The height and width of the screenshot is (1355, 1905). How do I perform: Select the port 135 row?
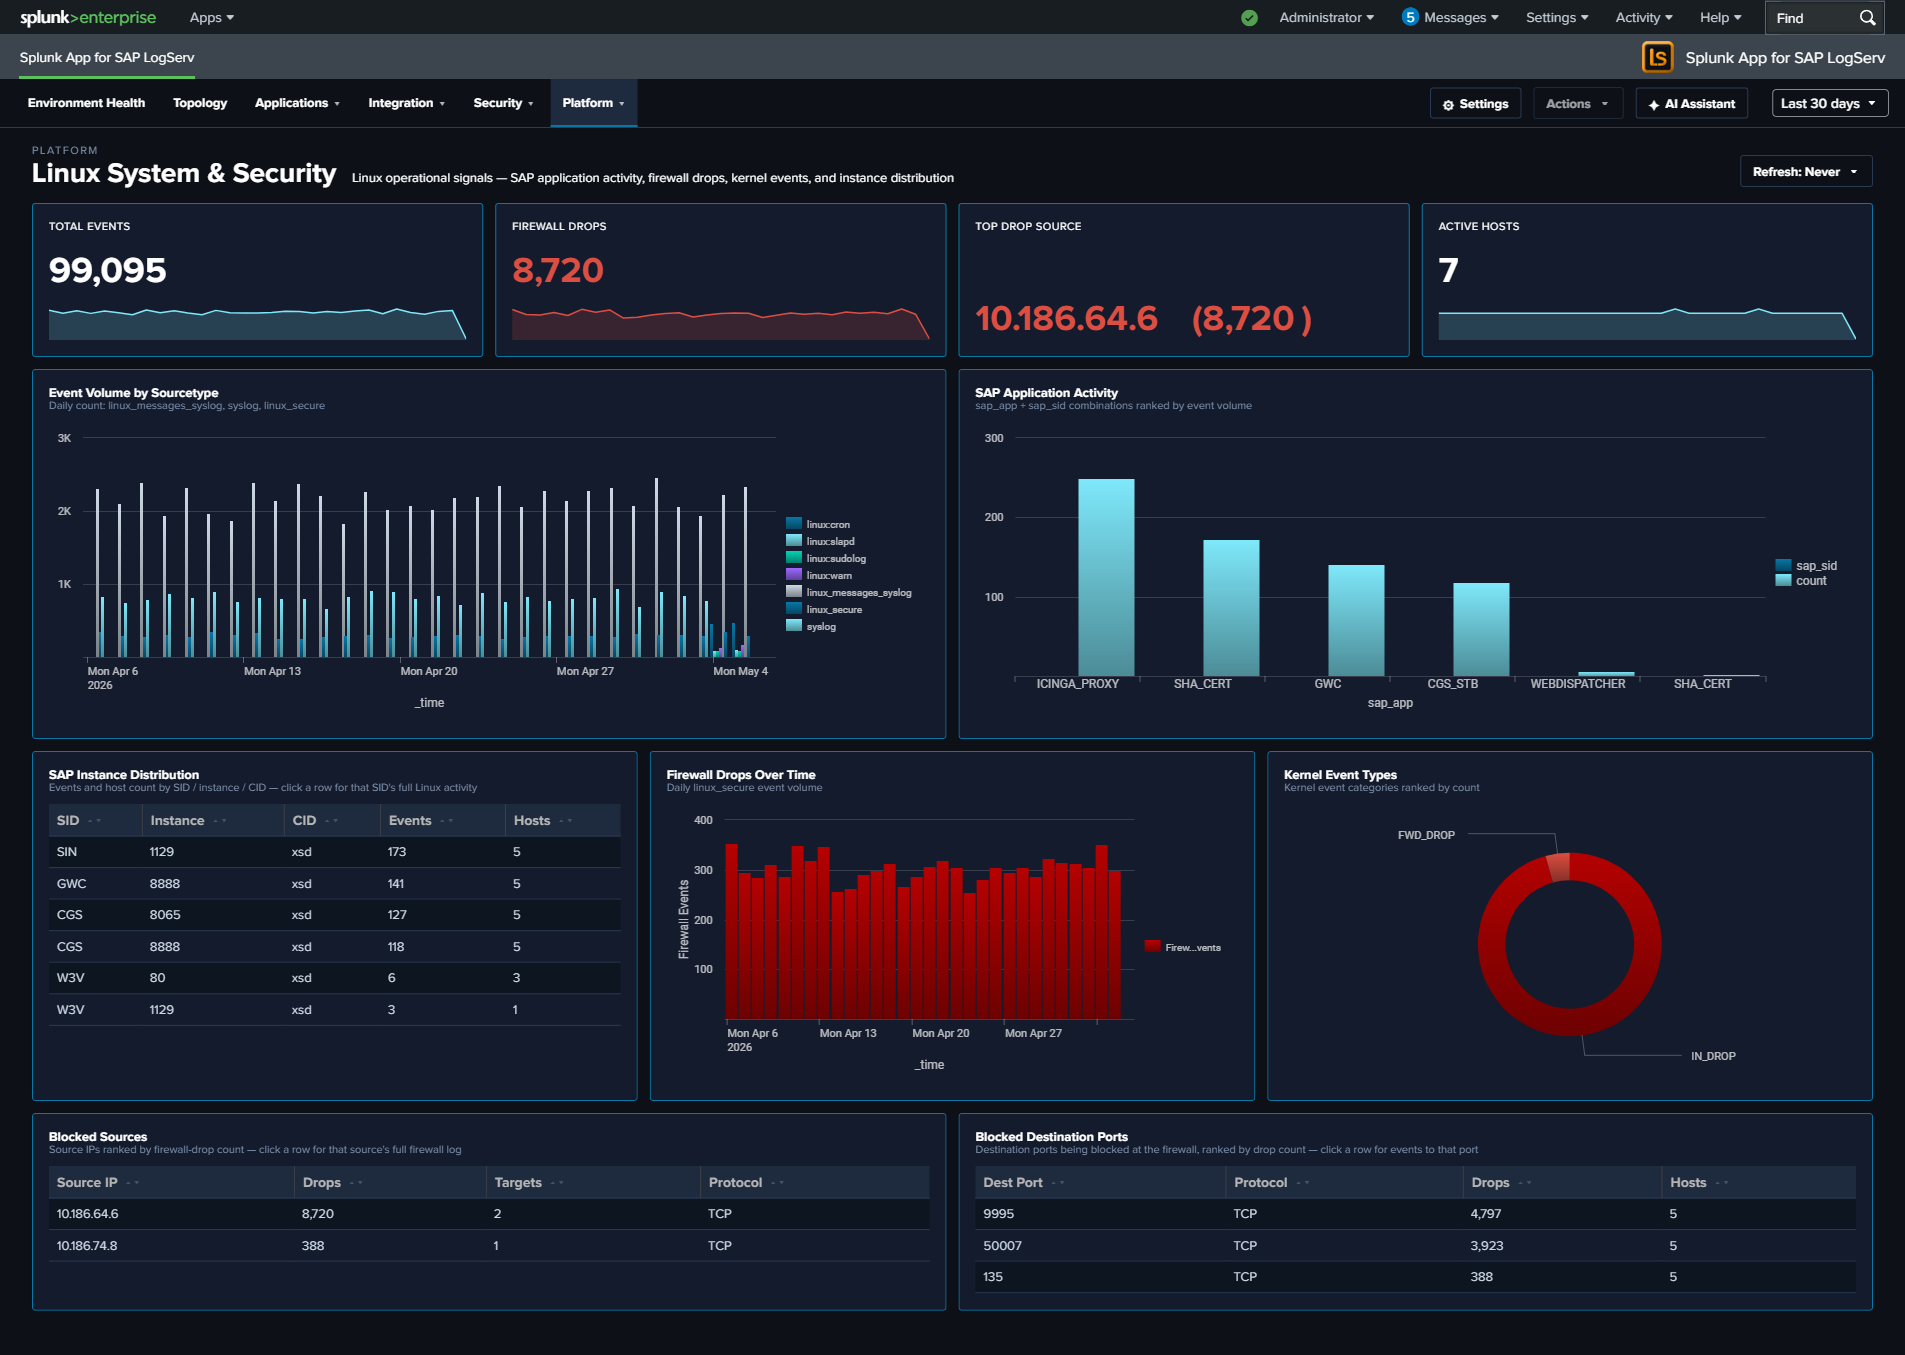[1415, 1277]
